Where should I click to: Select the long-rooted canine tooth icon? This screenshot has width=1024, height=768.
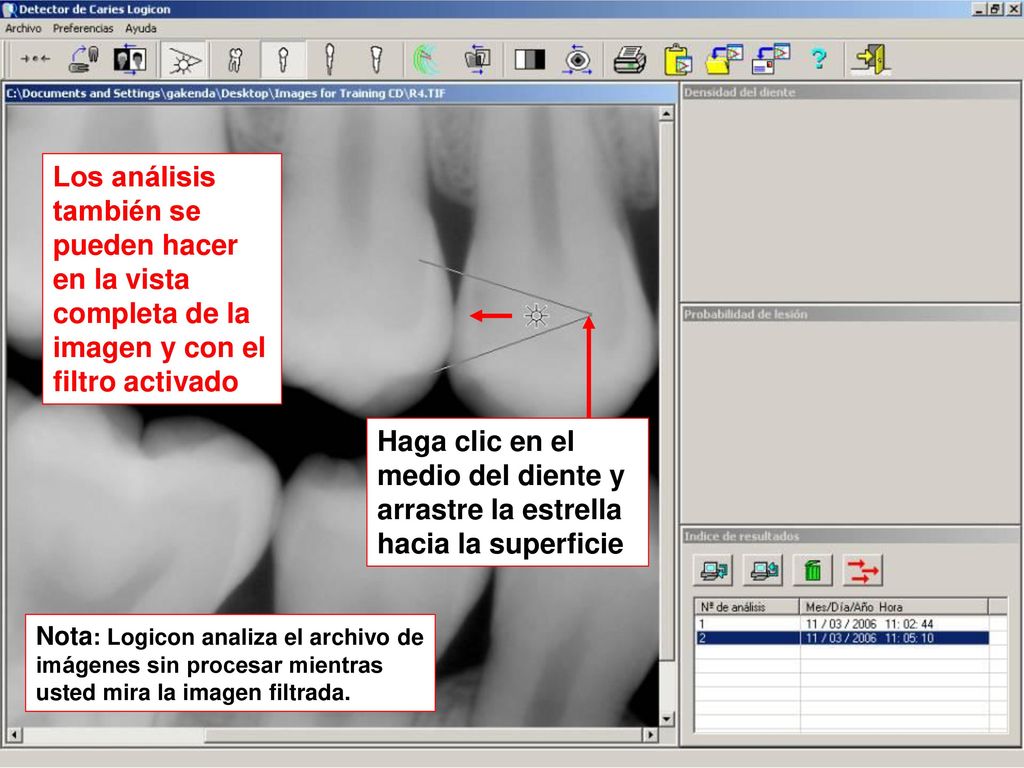[330, 59]
